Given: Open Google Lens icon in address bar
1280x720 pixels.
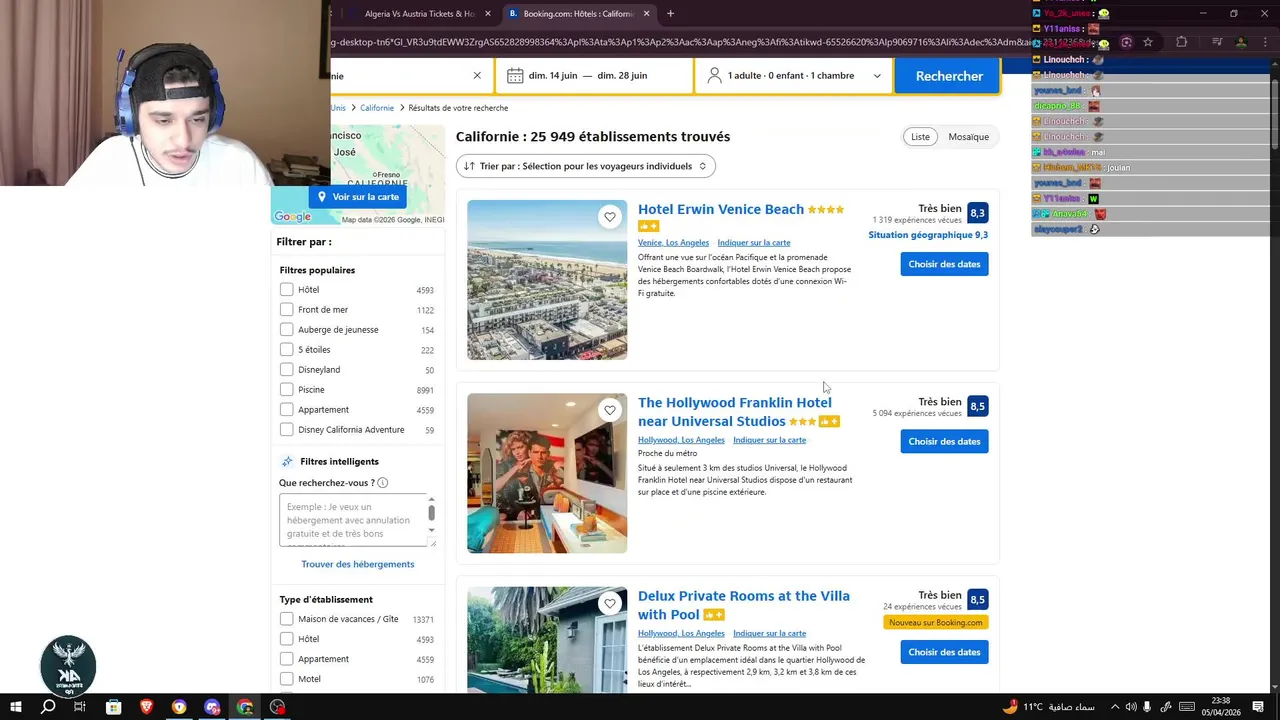Looking at the screenshot, I should 1126,42.
